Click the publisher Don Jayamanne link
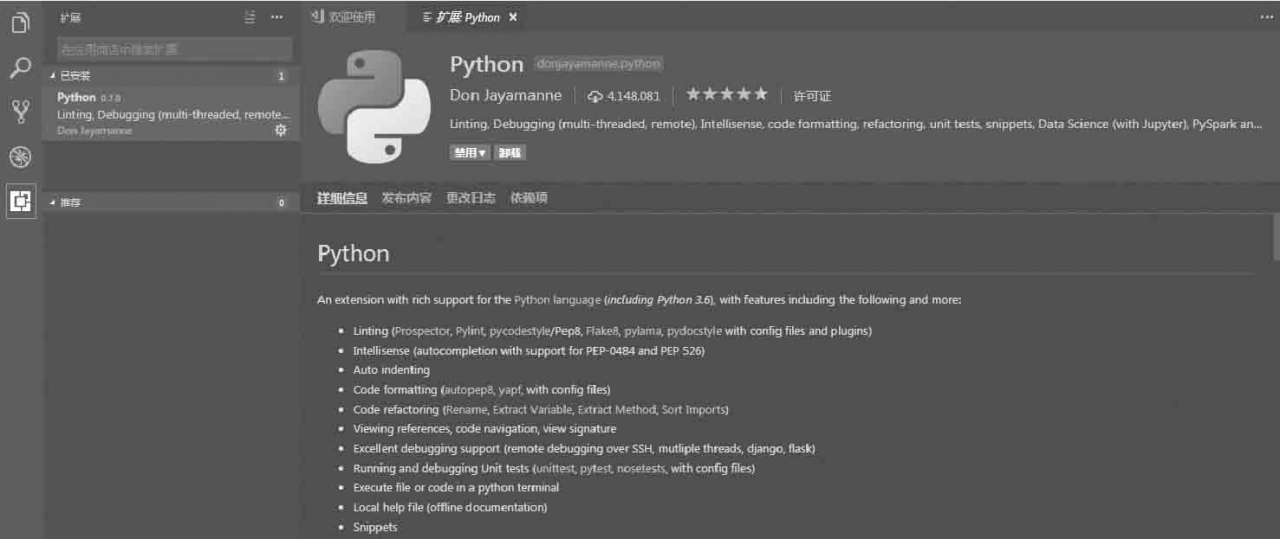 pyautogui.click(x=506, y=96)
